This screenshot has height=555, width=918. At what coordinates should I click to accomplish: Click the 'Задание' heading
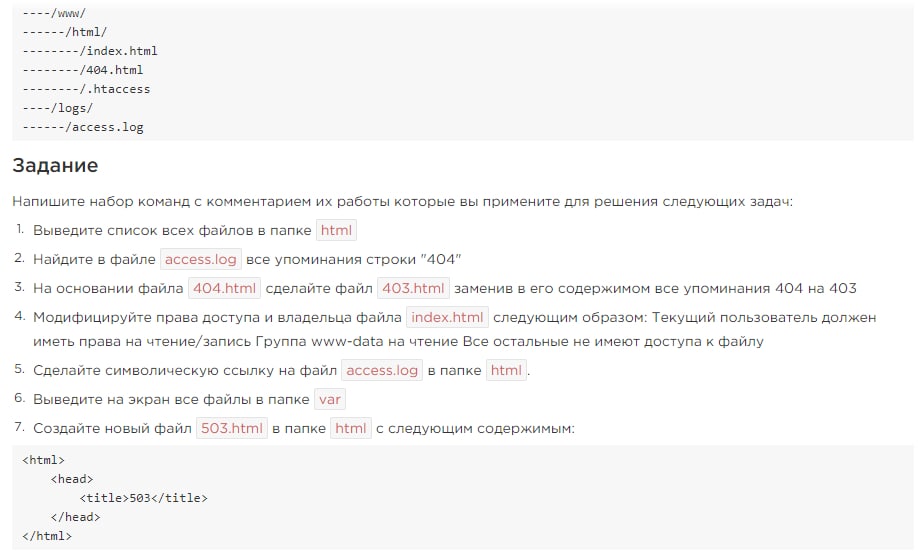pyautogui.click(x=55, y=165)
